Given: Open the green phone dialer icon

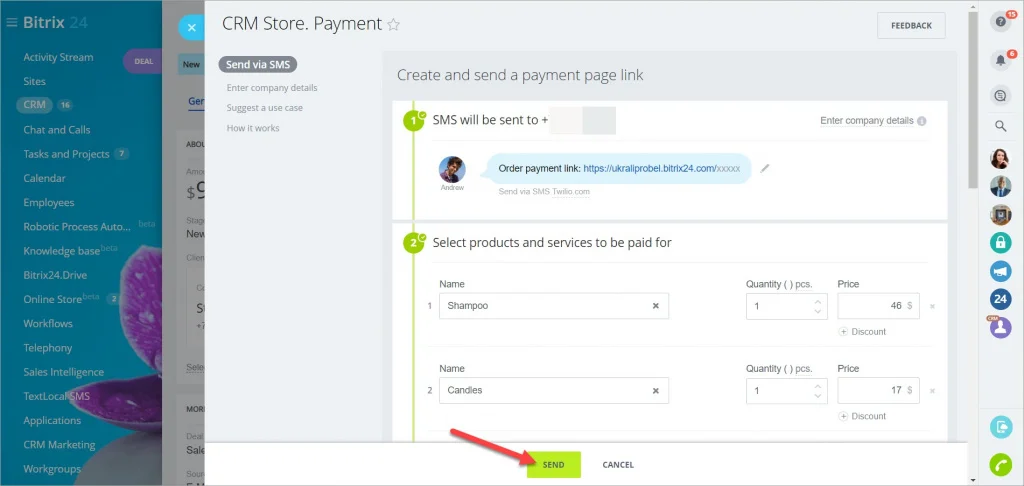Looking at the screenshot, I should pyautogui.click(x=1000, y=464).
